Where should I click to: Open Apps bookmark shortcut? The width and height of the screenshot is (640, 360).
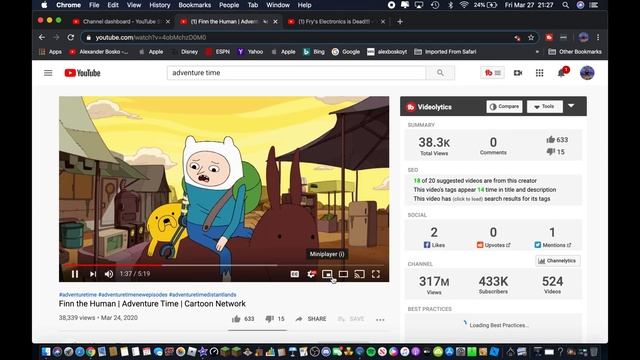click(50, 52)
